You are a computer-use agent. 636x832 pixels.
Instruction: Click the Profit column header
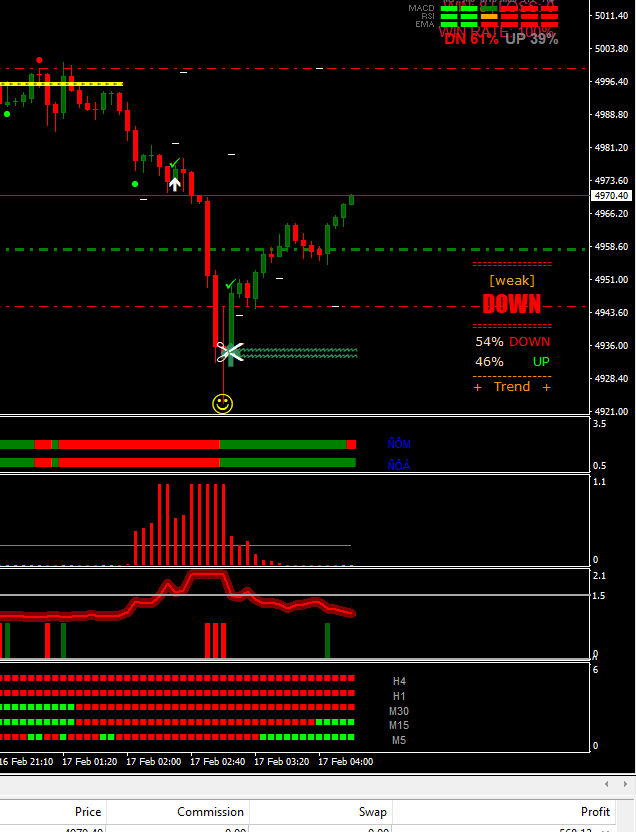point(595,812)
